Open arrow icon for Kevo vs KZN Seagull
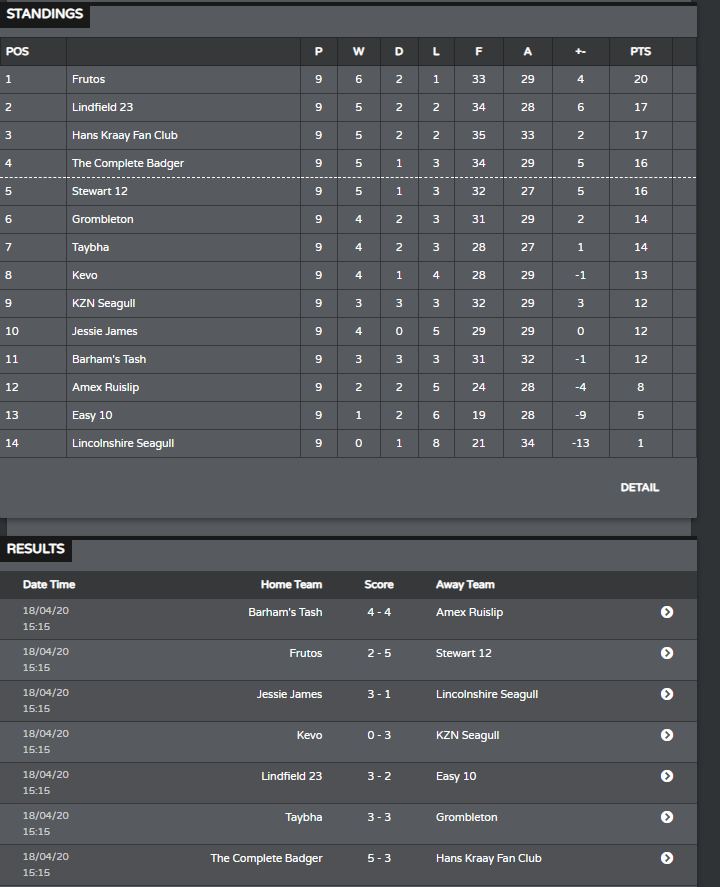The height and width of the screenshot is (887, 720). click(x=667, y=735)
